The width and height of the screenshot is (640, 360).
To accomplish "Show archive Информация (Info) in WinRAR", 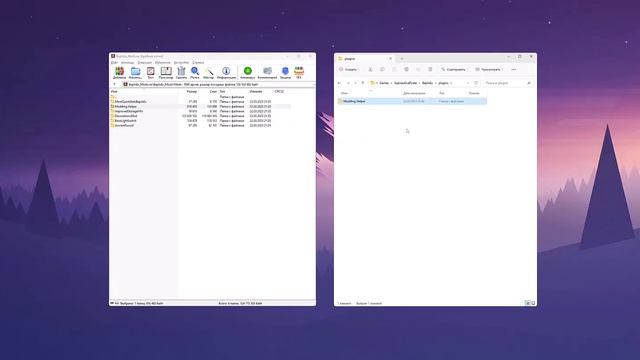I will [x=226, y=73].
